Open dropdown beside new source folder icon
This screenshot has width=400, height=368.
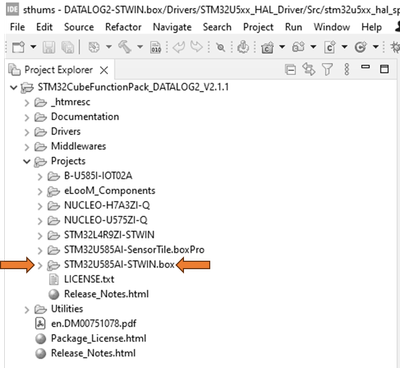313,47
